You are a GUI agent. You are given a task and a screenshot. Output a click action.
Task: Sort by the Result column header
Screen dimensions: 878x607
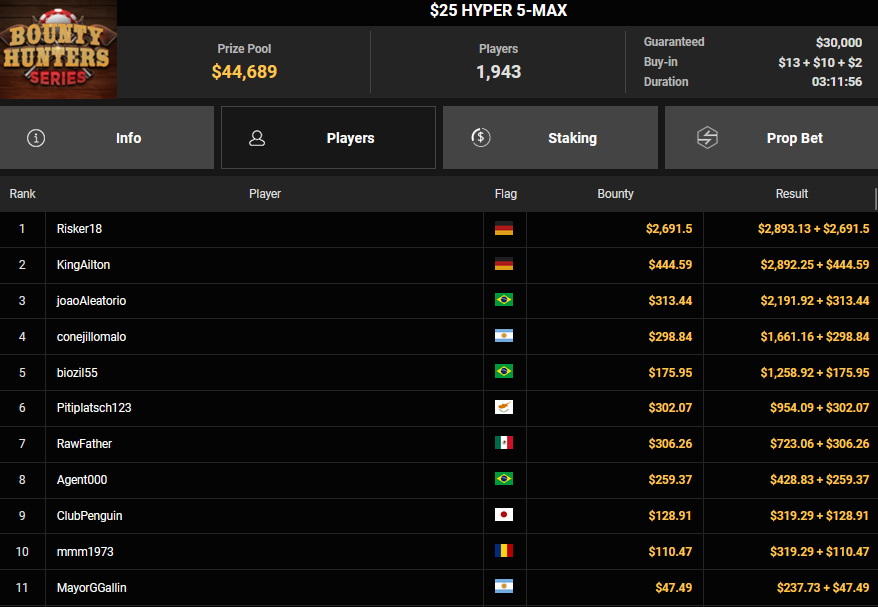[791, 194]
